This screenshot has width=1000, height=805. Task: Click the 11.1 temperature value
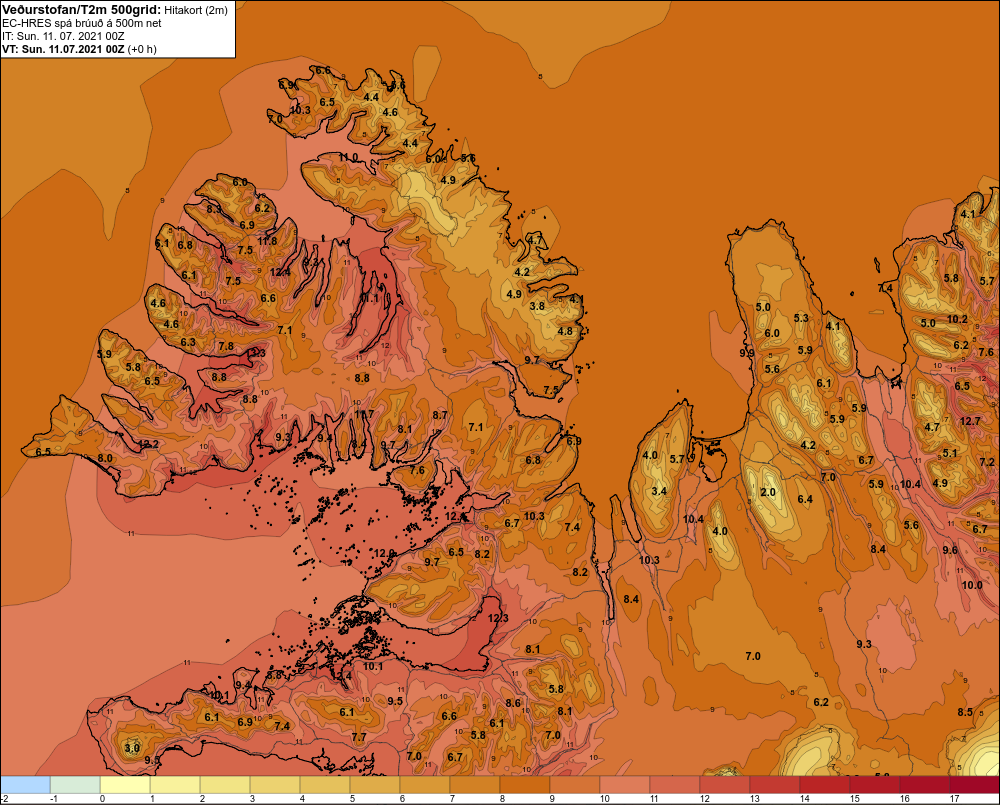369,298
